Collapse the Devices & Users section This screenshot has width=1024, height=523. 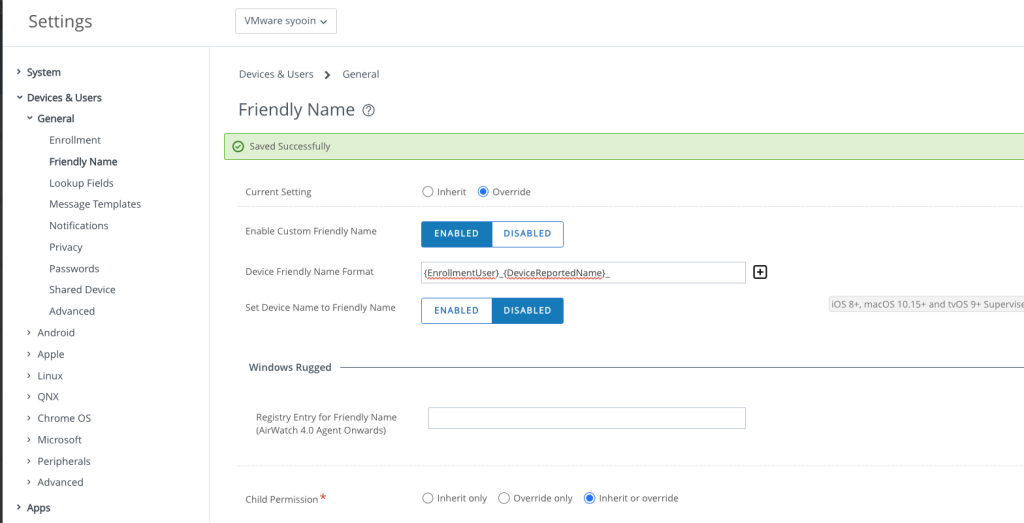pyautogui.click(x=19, y=98)
